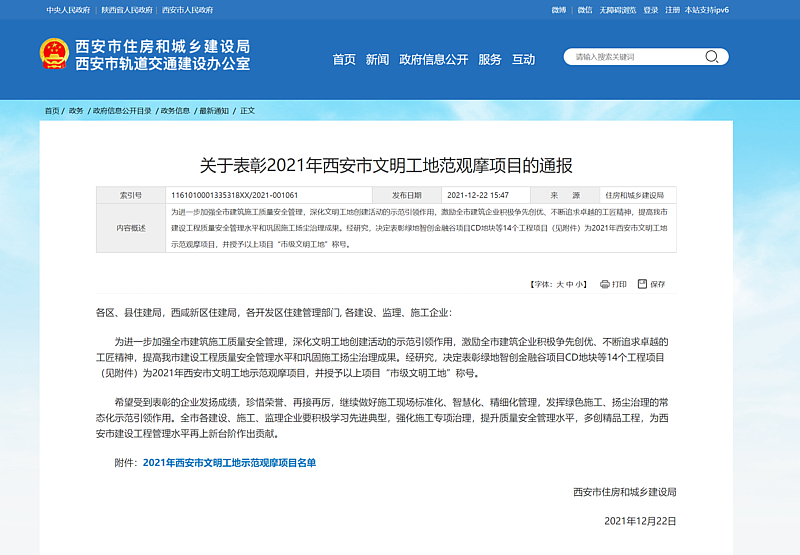
Task: Select the 服务 navigation item
Action: pos(490,59)
